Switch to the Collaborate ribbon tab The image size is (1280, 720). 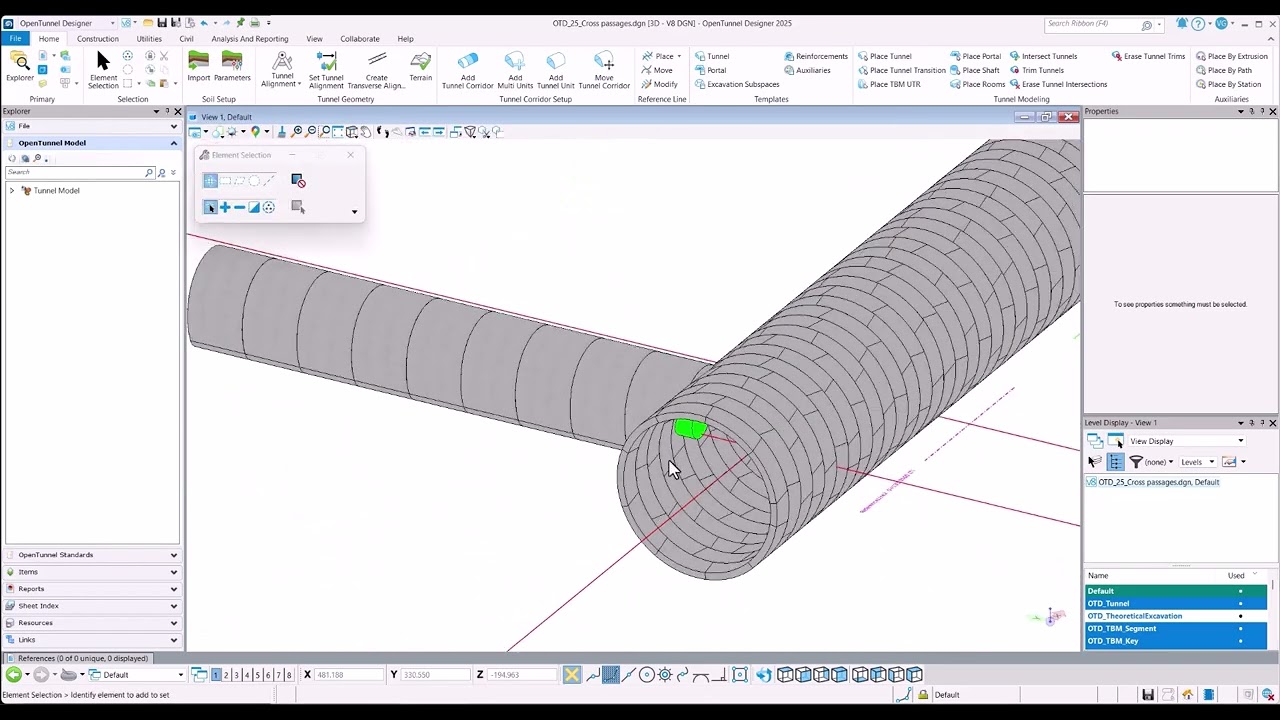pos(360,39)
